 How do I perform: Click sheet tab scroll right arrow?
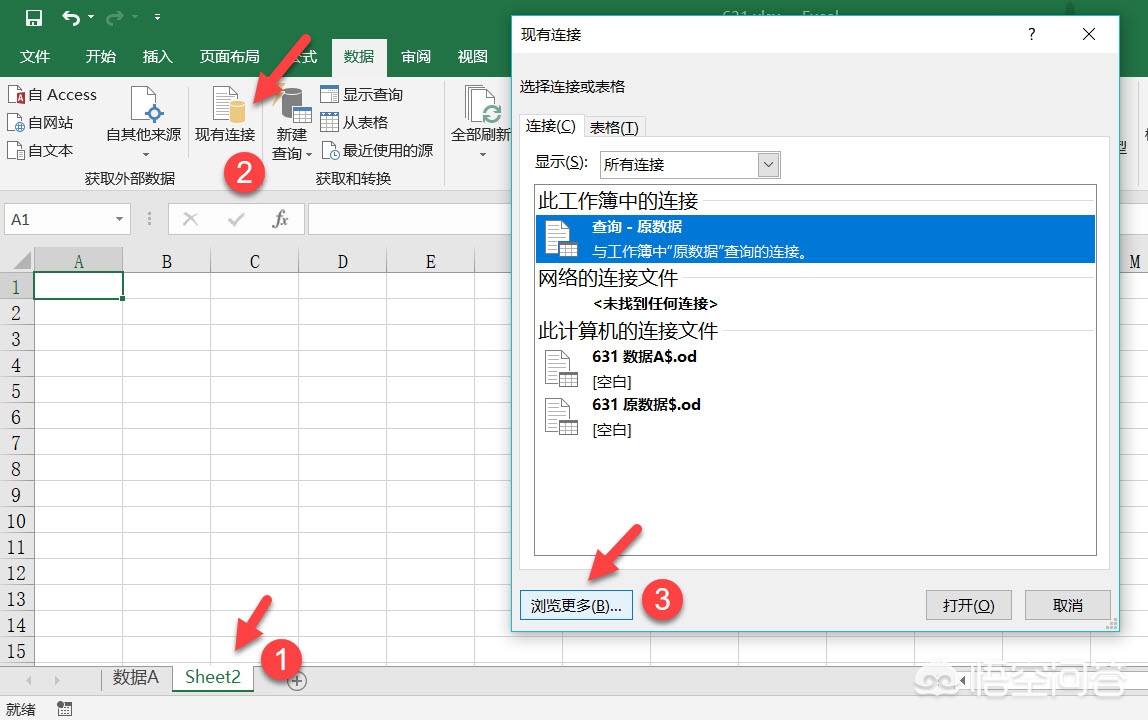pos(57,680)
